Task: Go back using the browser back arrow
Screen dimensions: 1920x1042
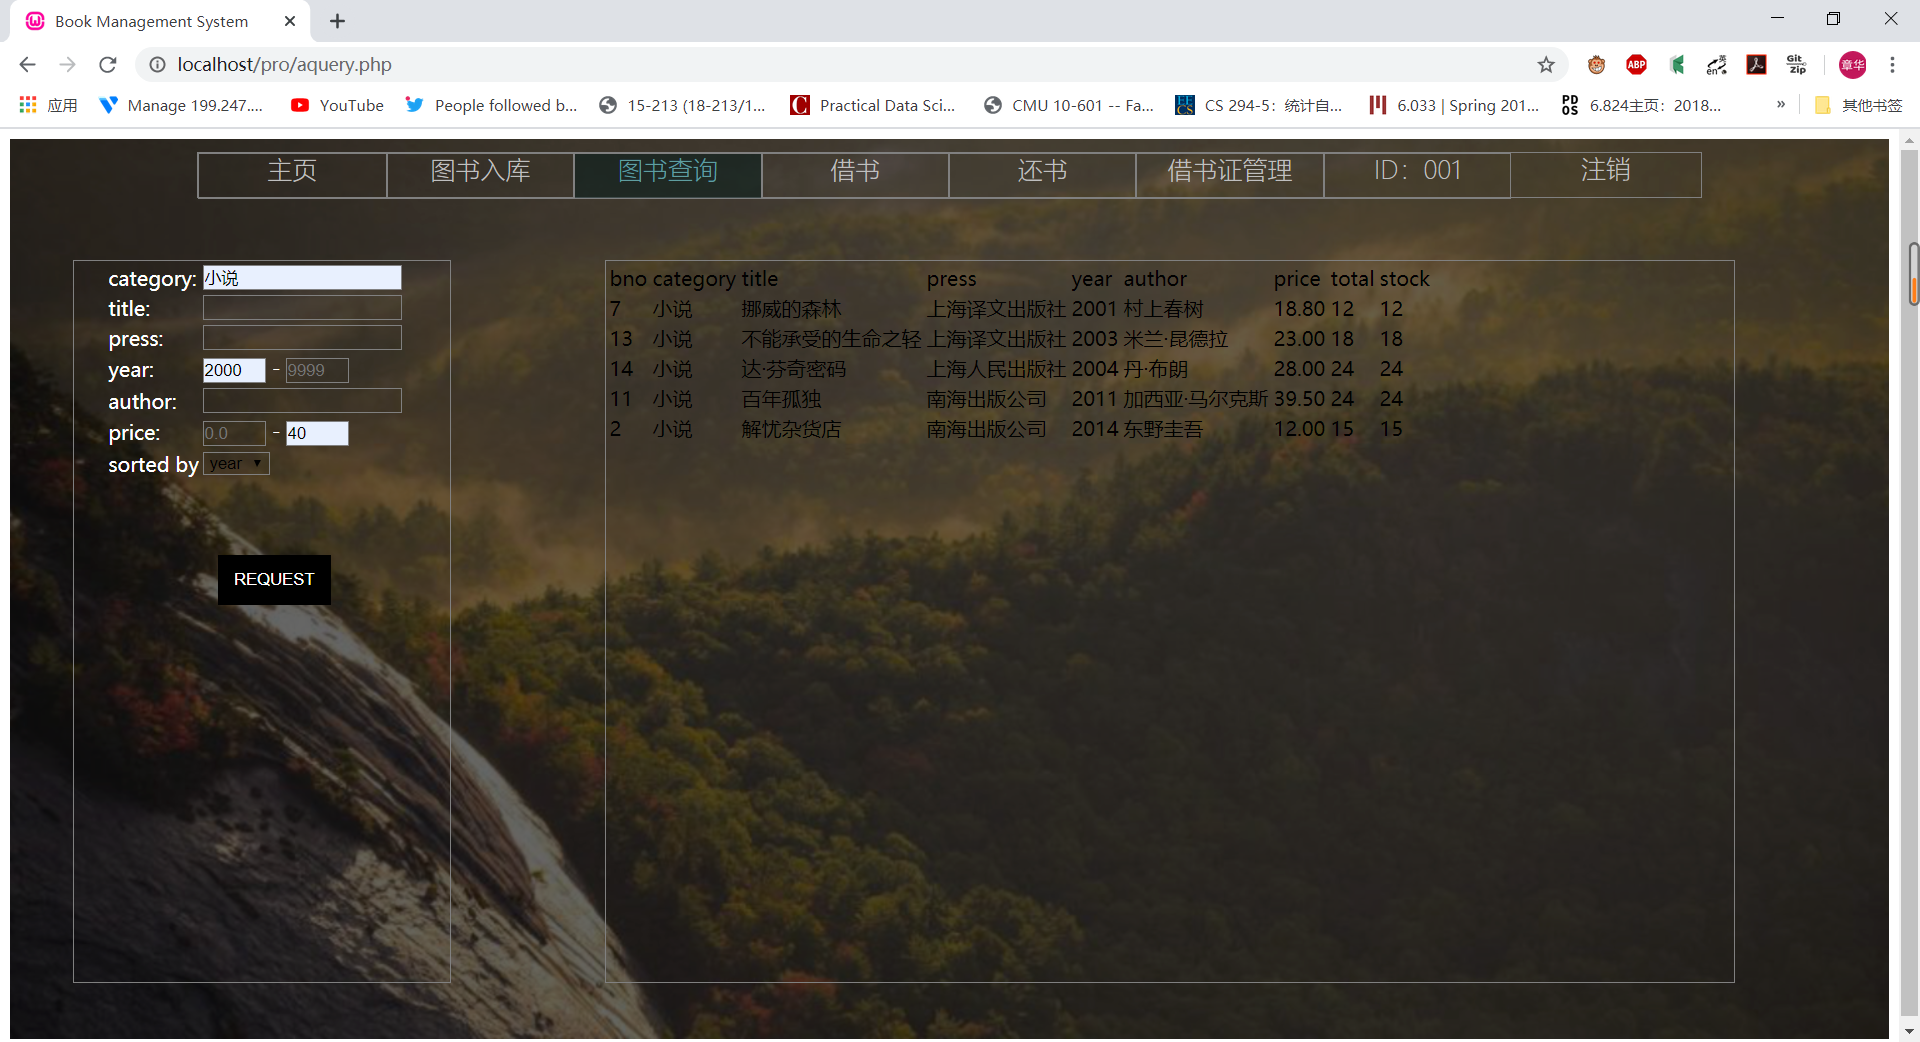Action: (x=27, y=64)
